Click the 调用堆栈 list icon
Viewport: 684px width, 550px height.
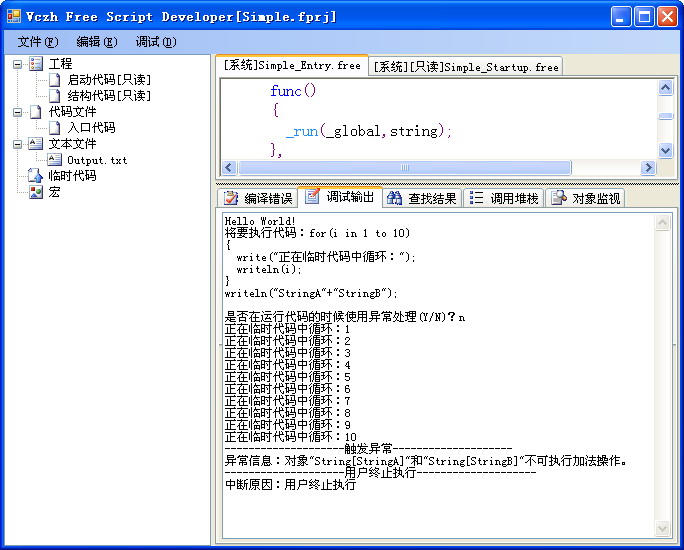coord(476,198)
